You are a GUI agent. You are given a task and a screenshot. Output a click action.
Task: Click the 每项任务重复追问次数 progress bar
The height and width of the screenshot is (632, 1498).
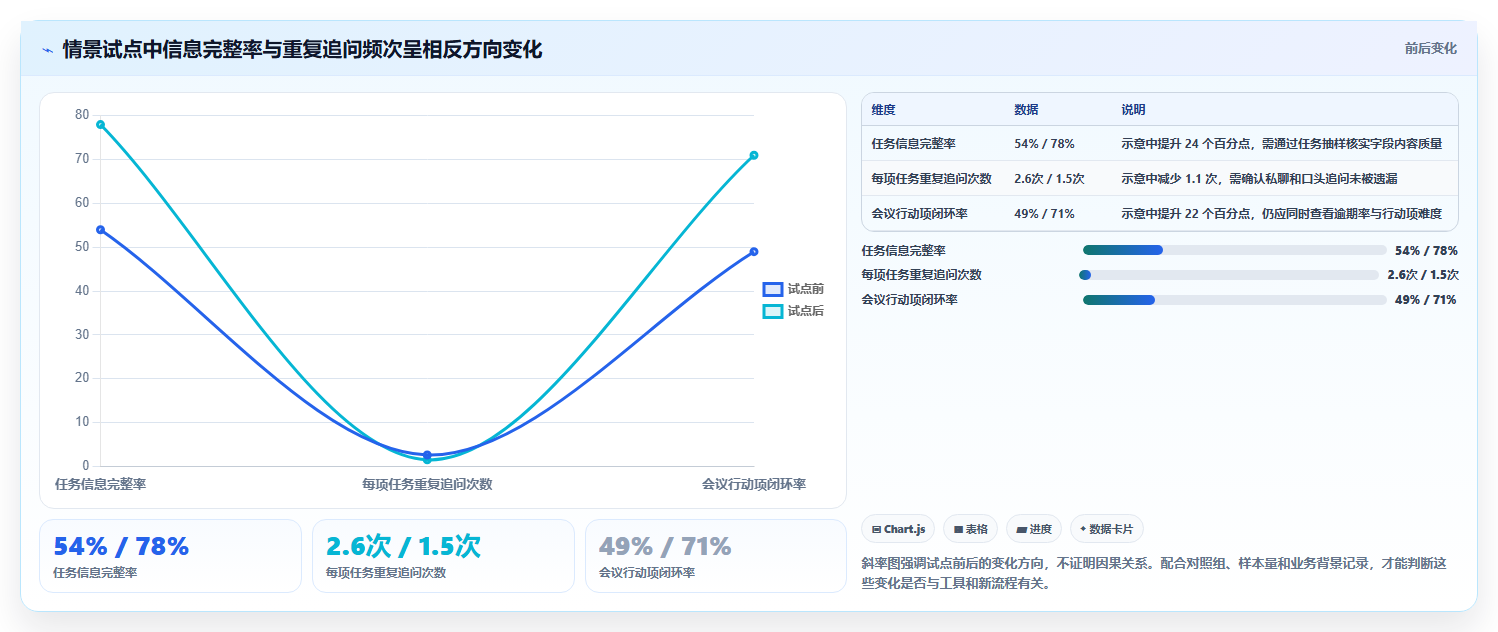pos(1230,275)
